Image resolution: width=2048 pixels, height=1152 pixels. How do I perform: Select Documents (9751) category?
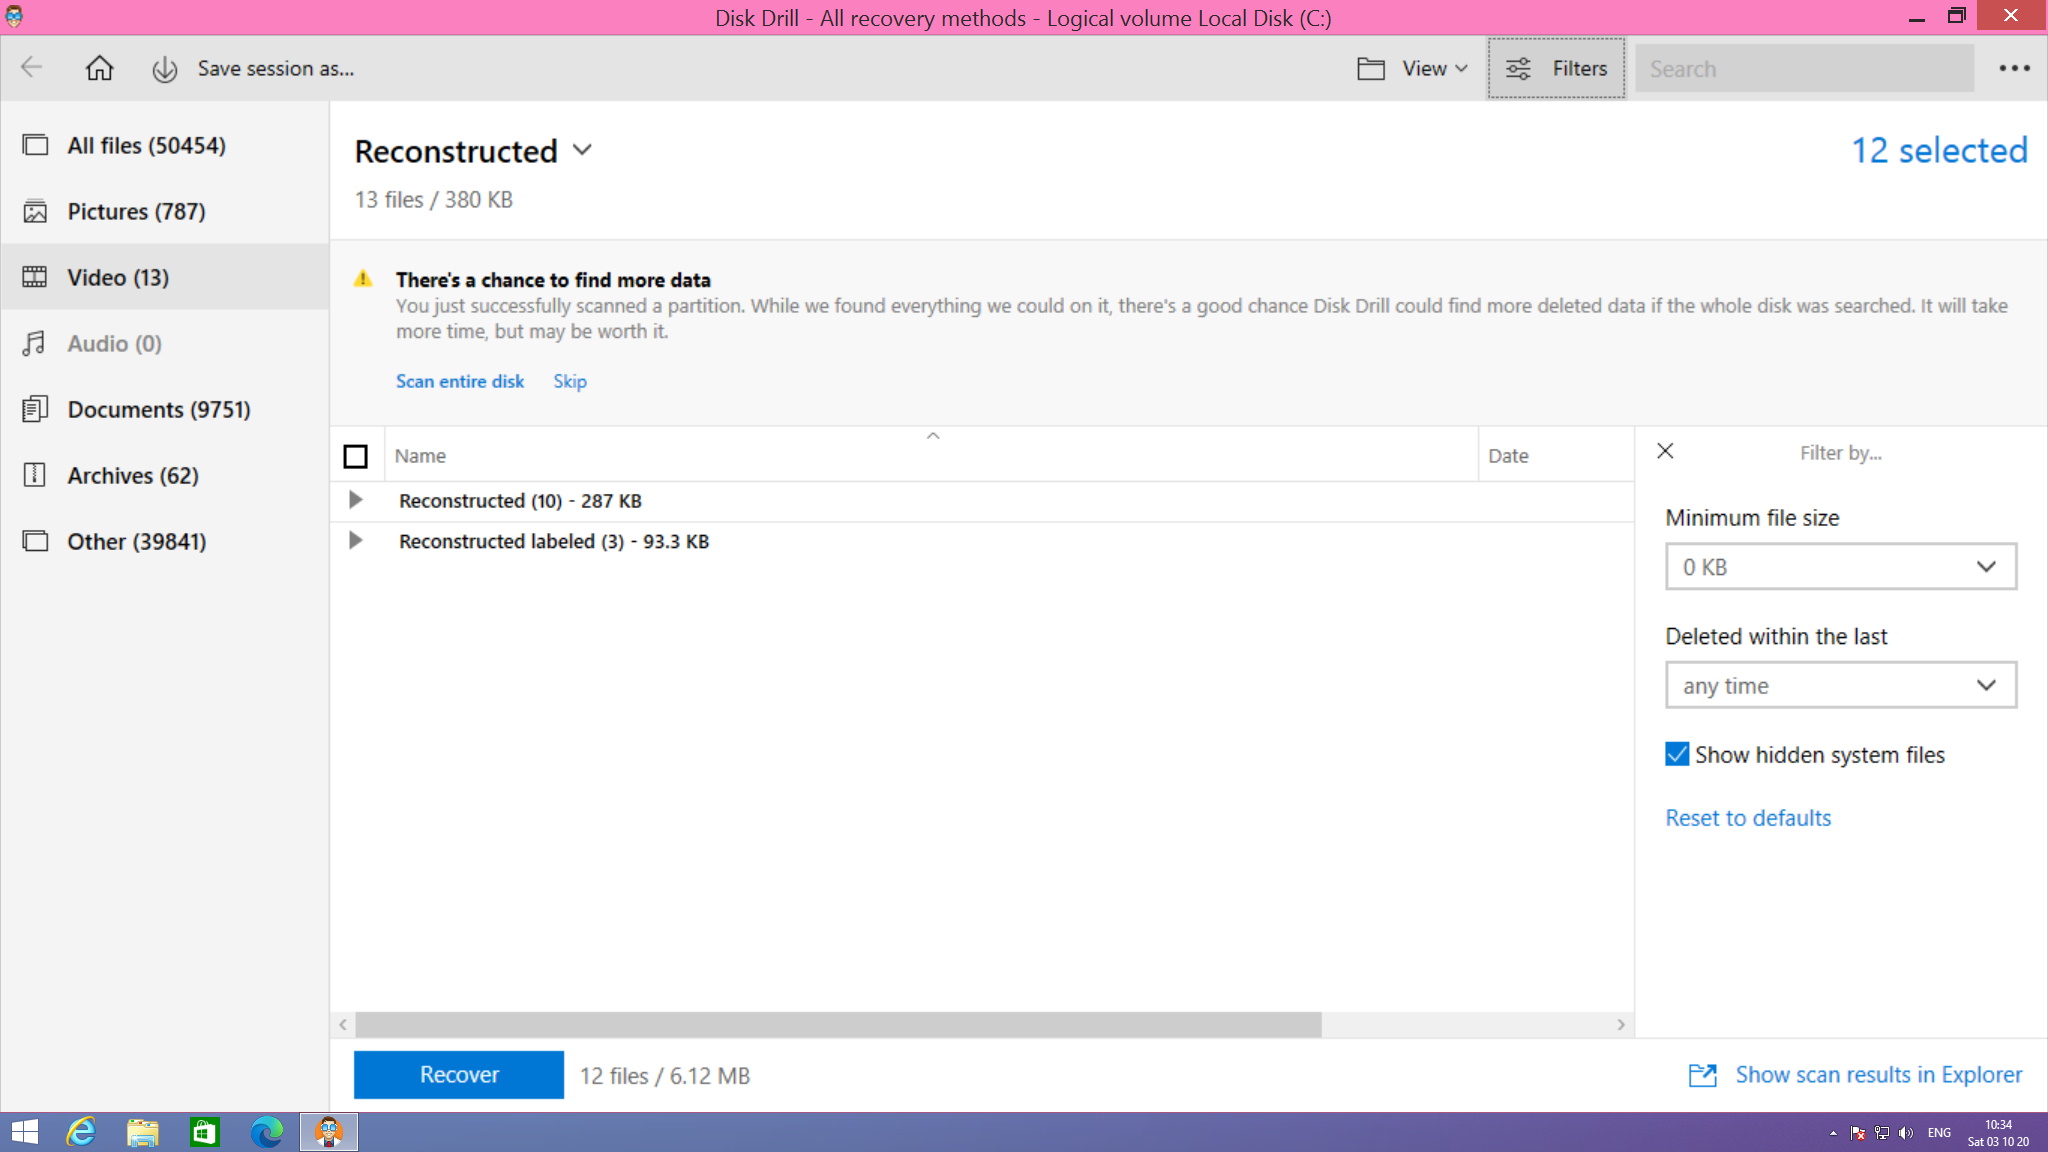click(165, 409)
